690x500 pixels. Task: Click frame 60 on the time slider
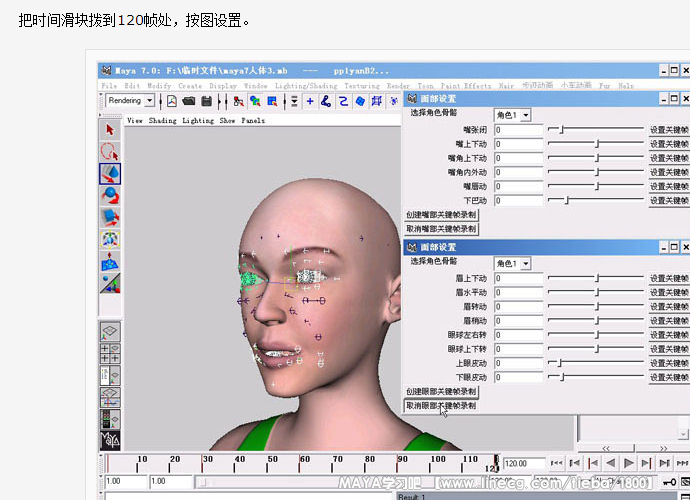coord(300,463)
